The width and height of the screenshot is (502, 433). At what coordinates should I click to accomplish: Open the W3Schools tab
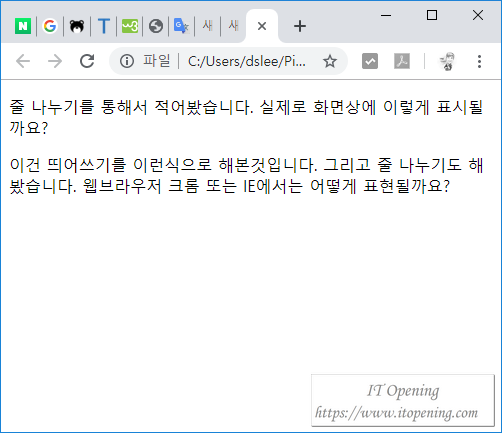pos(130,26)
